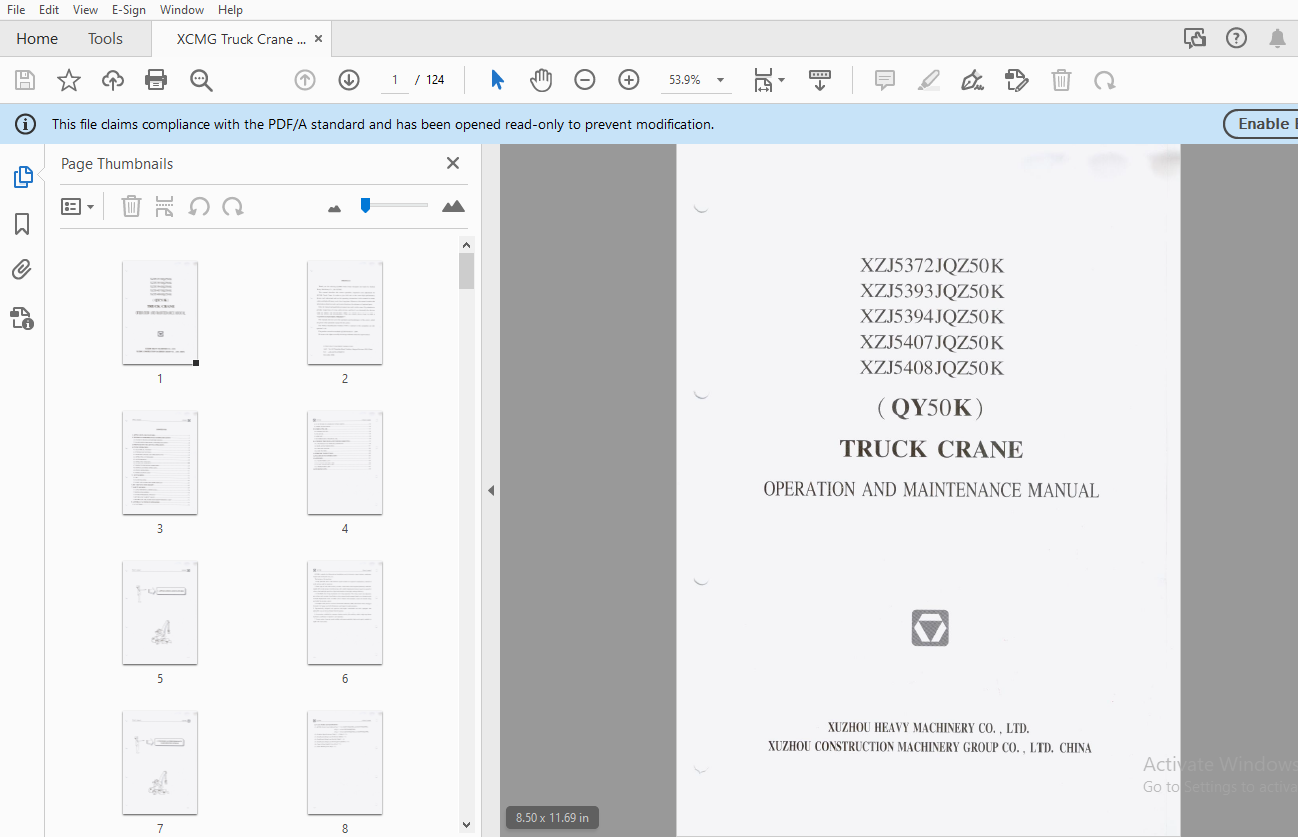Delete selected pages in thumbnails panel
This screenshot has height=837, width=1298.
(x=131, y=206)
